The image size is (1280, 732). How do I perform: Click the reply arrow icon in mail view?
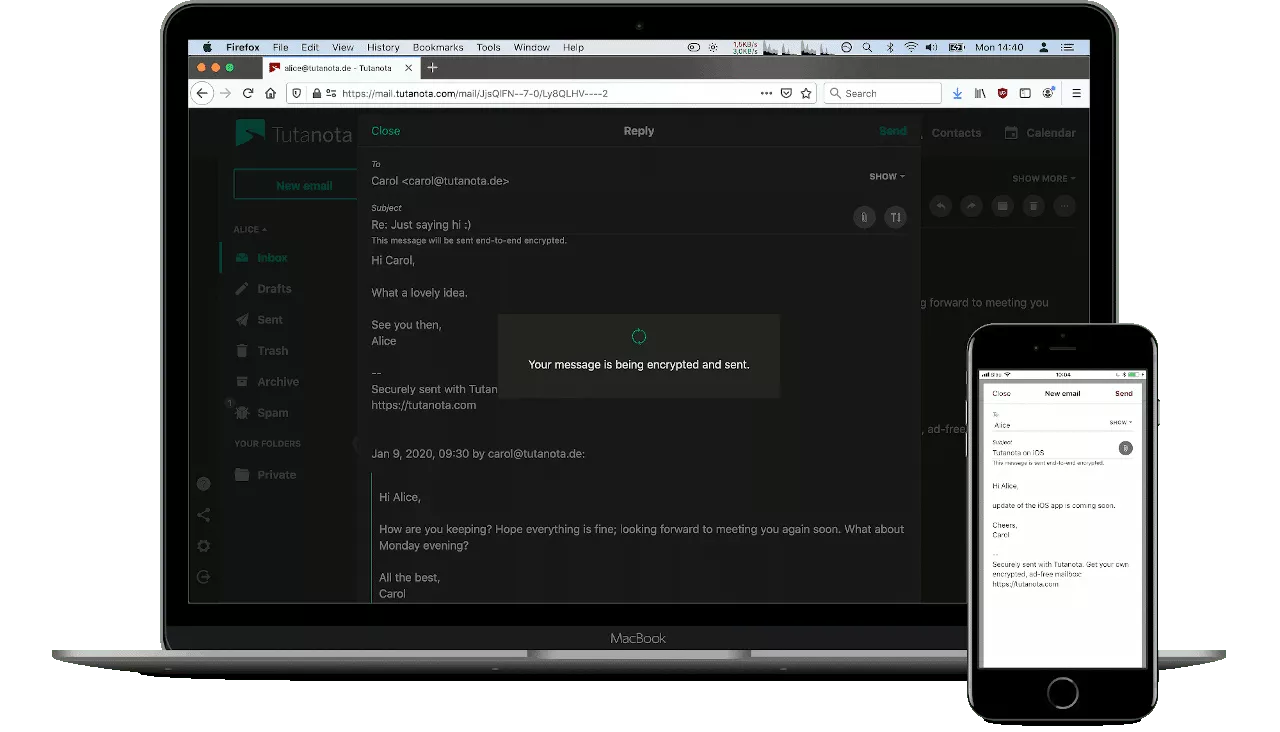coord(940,206)
